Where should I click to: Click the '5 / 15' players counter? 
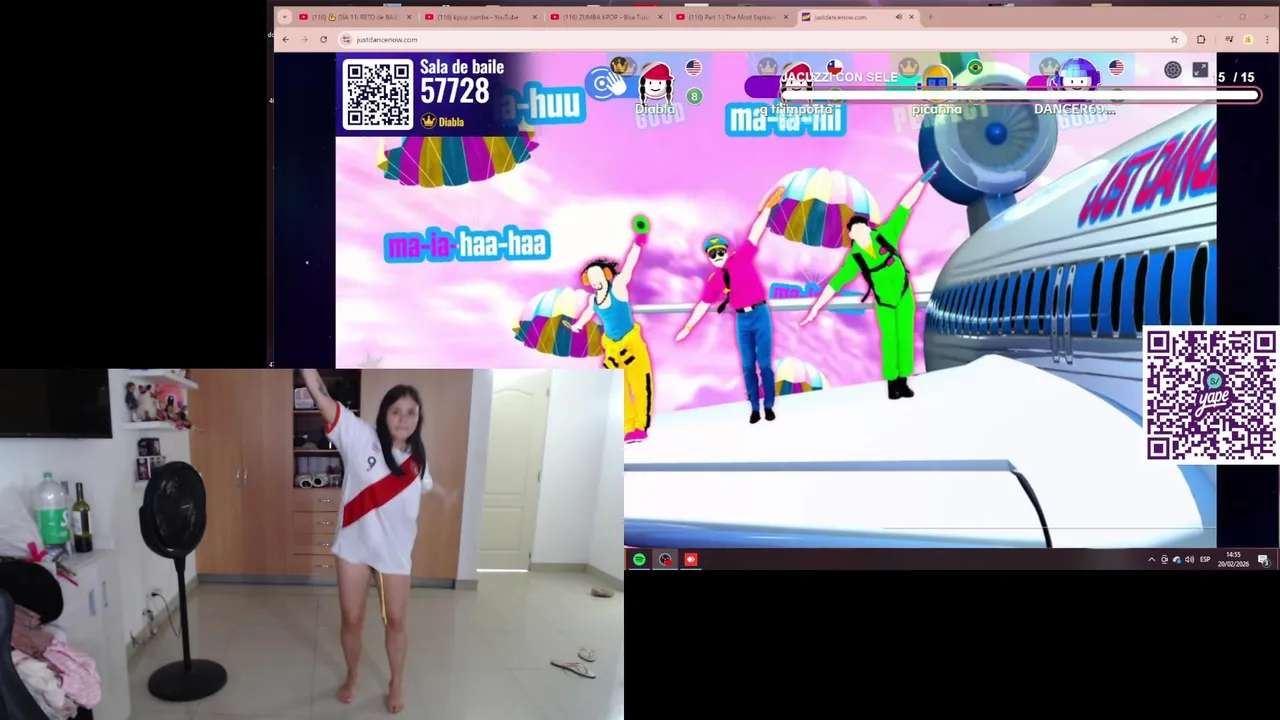(1236, 77)
